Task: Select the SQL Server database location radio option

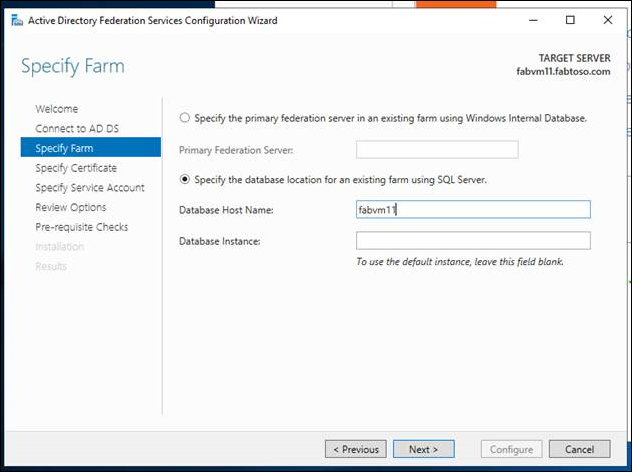Action: 185,179
